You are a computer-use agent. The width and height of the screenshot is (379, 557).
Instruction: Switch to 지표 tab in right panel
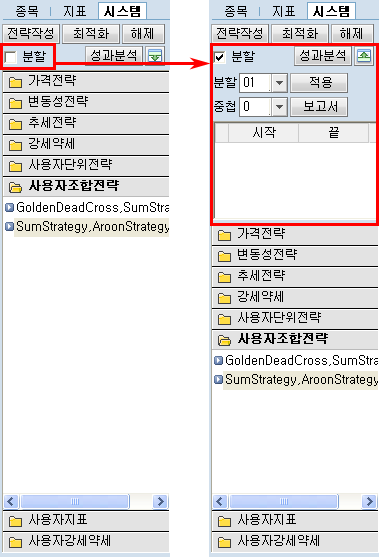click(x=283, y=11)
